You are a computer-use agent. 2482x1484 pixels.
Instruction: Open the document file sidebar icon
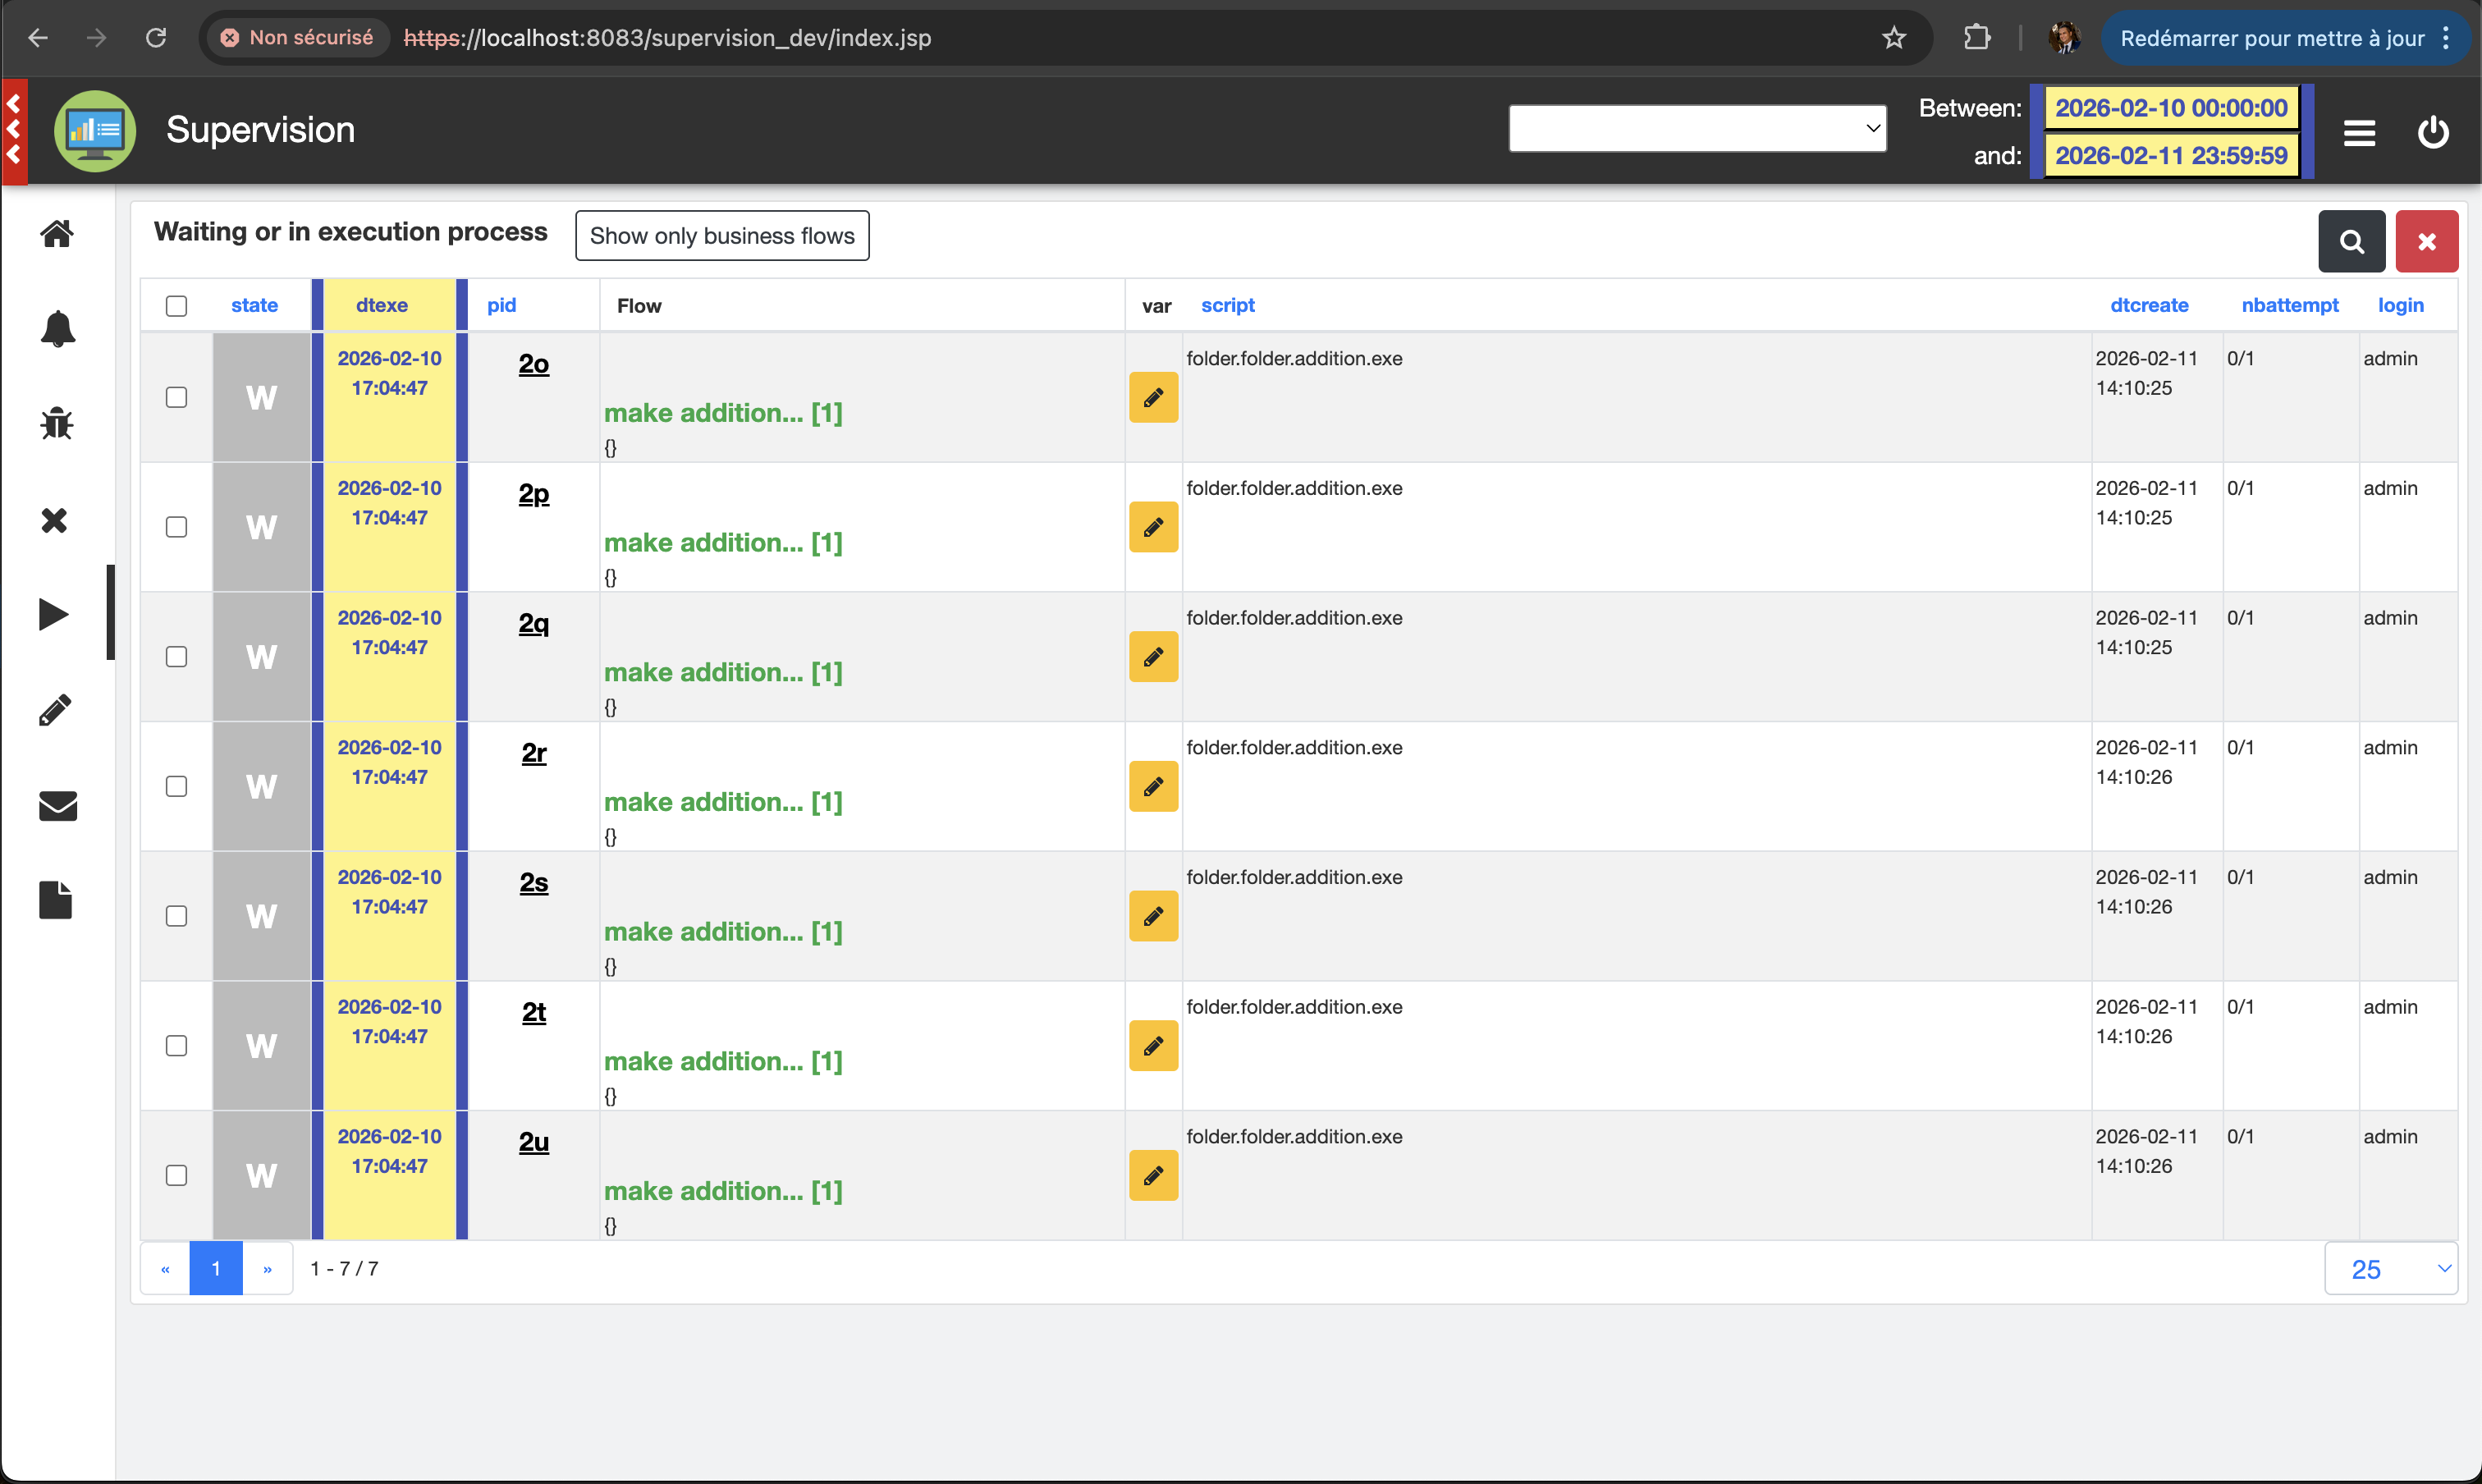pyautogui.click(x=57, y=900)
